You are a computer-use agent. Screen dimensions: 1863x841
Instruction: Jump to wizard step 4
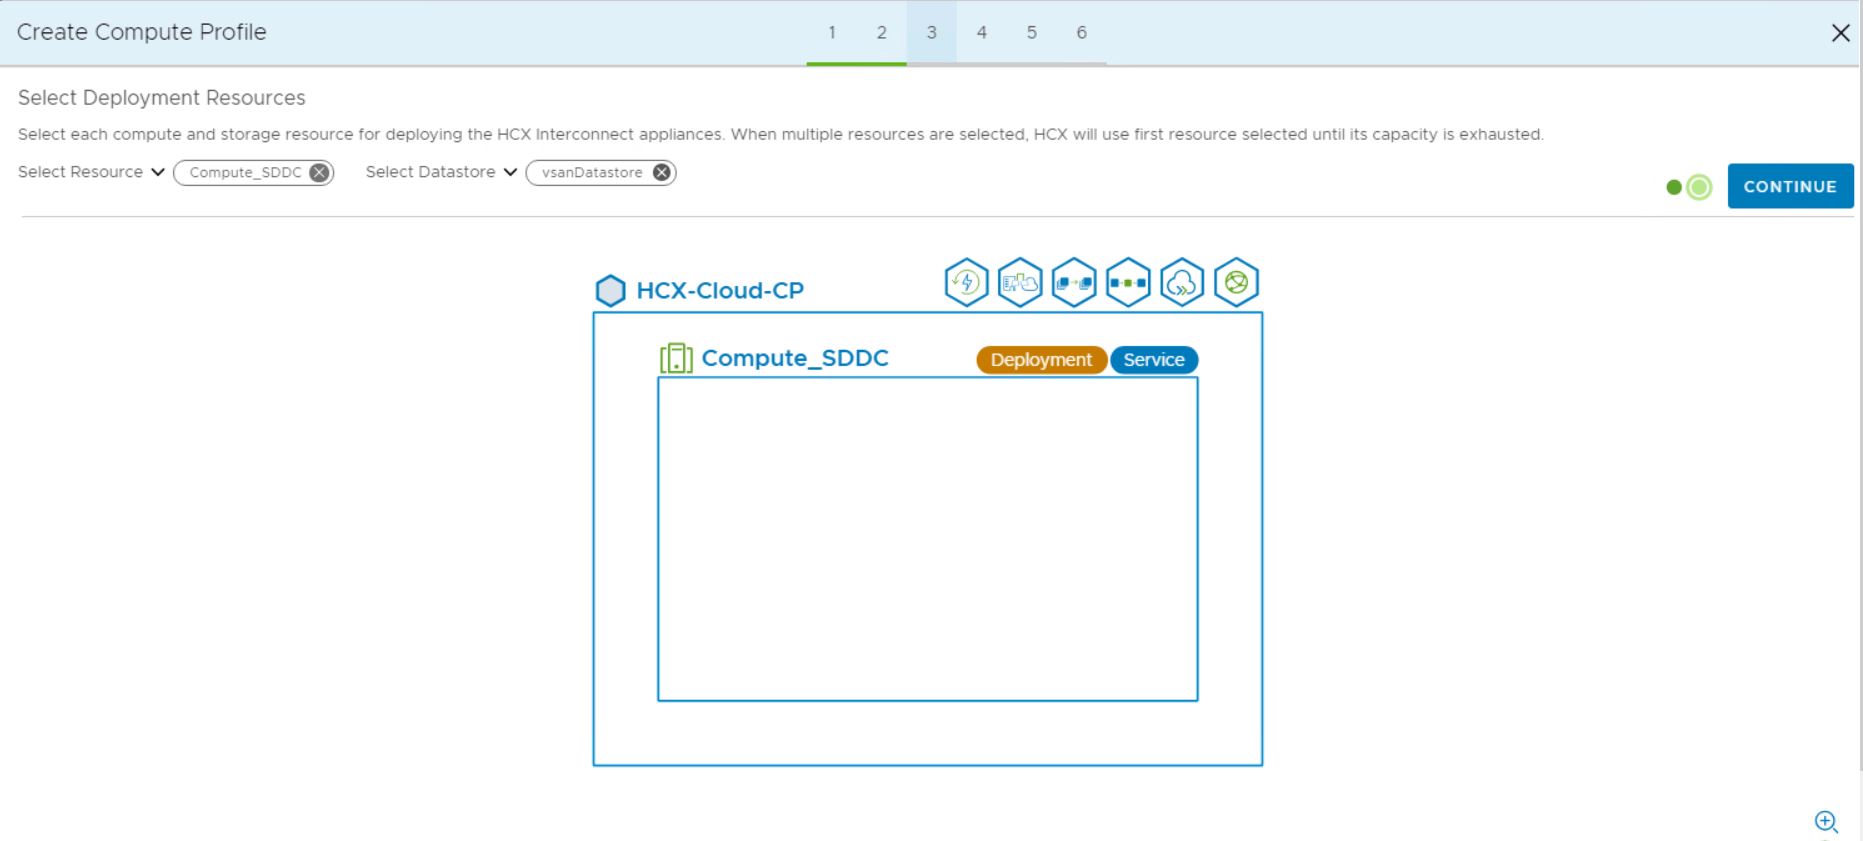[982, 33]
